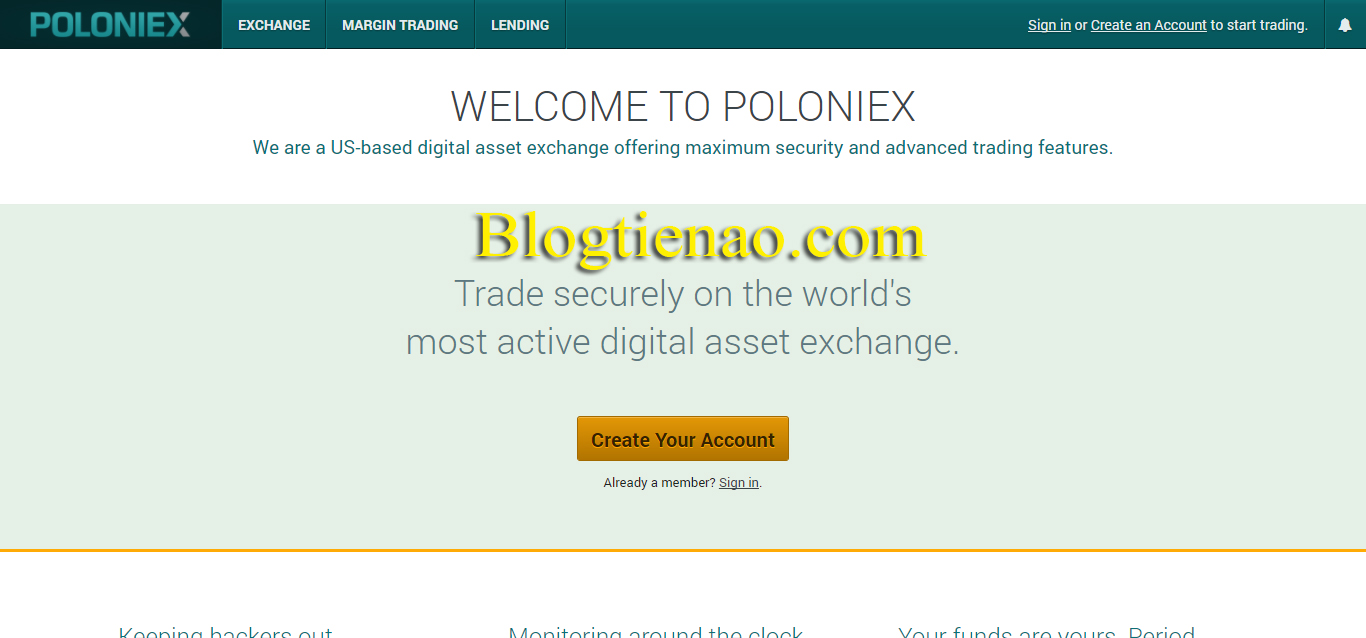Screen dimensions: 1366x638
Task: Click 'most active digital asset exchange.' text
Action: 683,343
